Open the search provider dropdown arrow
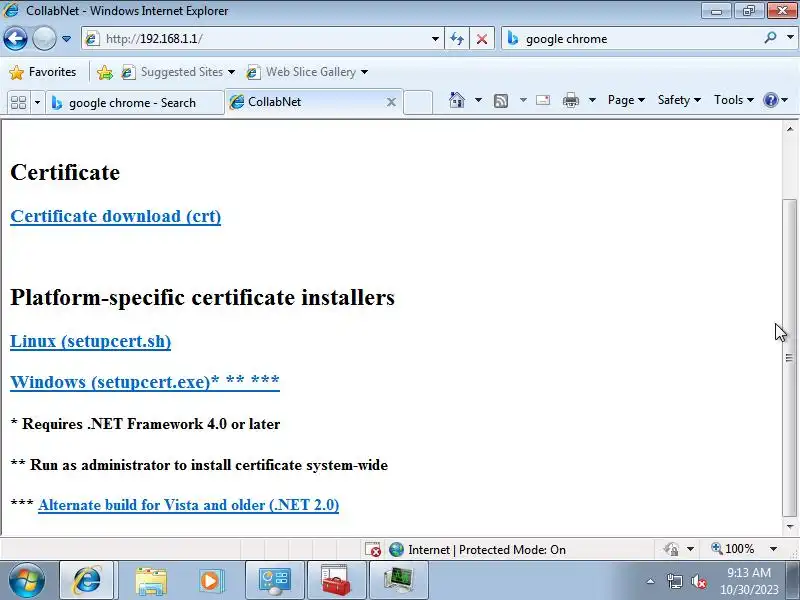The image size is (800, 600). click(790, 38)
